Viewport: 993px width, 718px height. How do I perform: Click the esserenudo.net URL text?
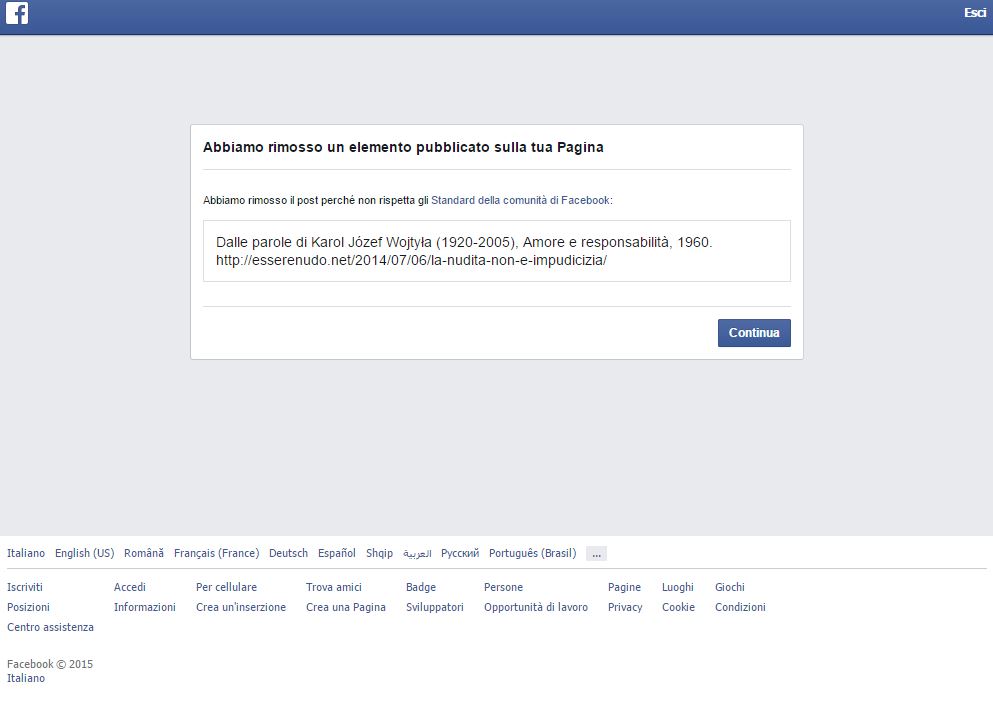[411, 260]
